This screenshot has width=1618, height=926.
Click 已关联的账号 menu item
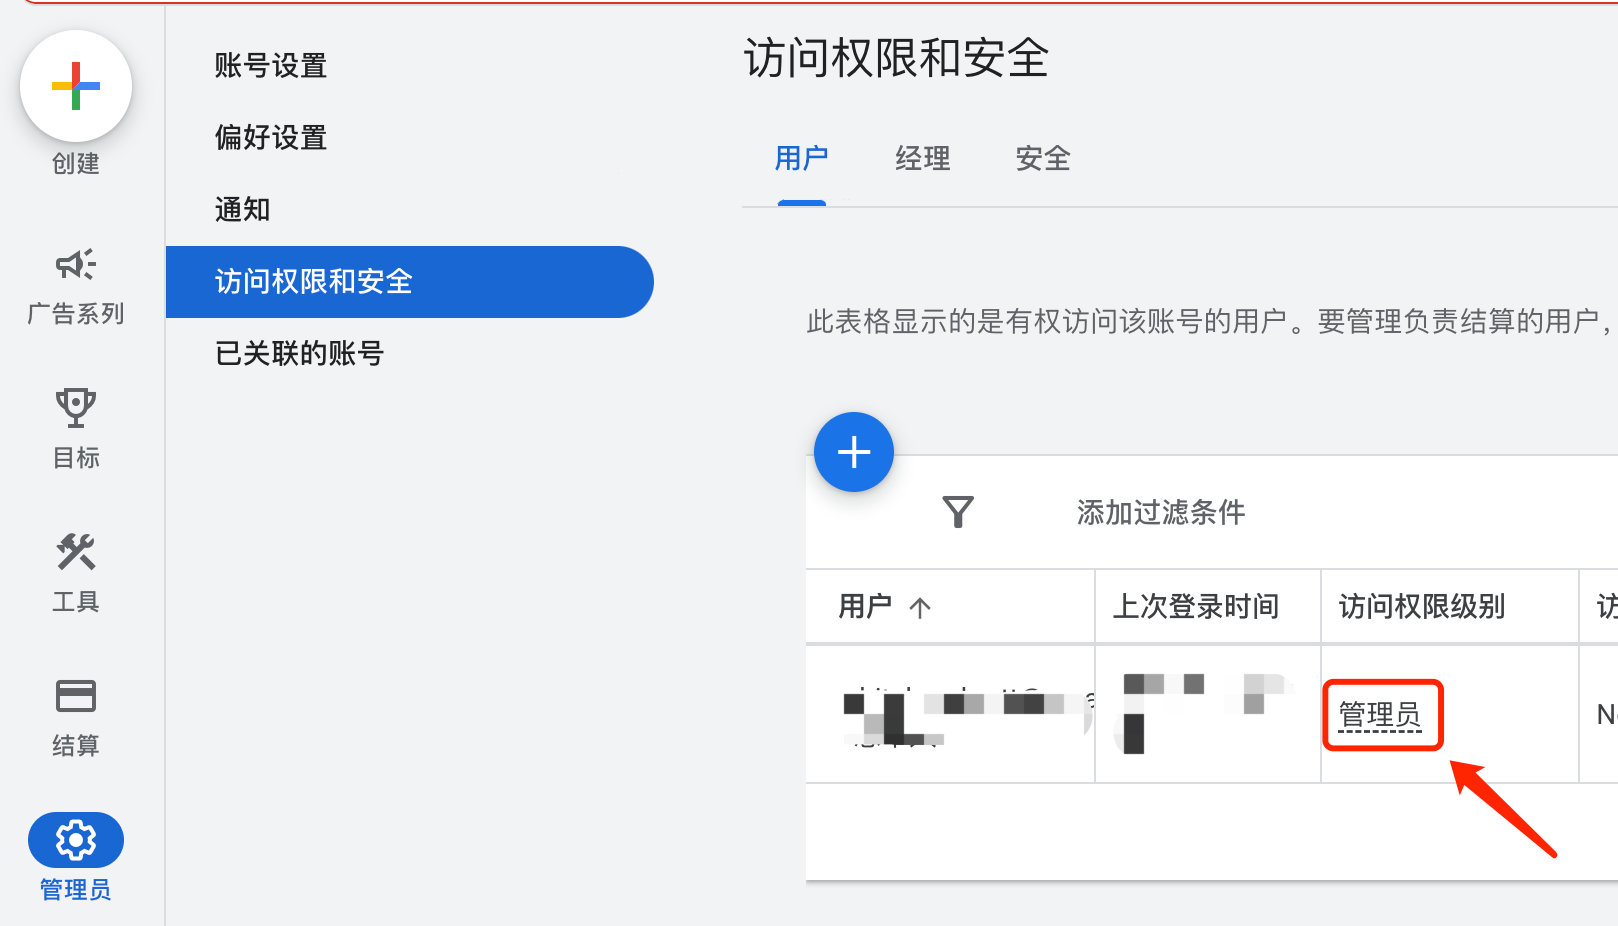coord(298,353)
